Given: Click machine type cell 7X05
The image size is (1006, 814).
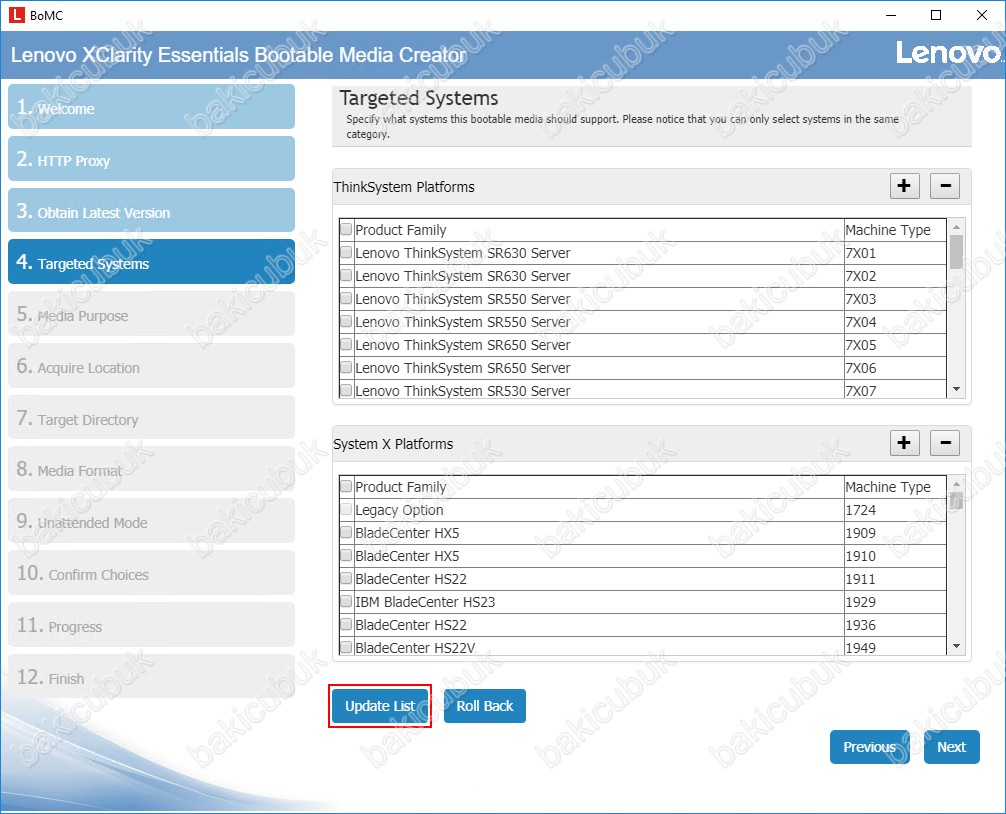Looking at the screenshot, I should pos(895,345).
